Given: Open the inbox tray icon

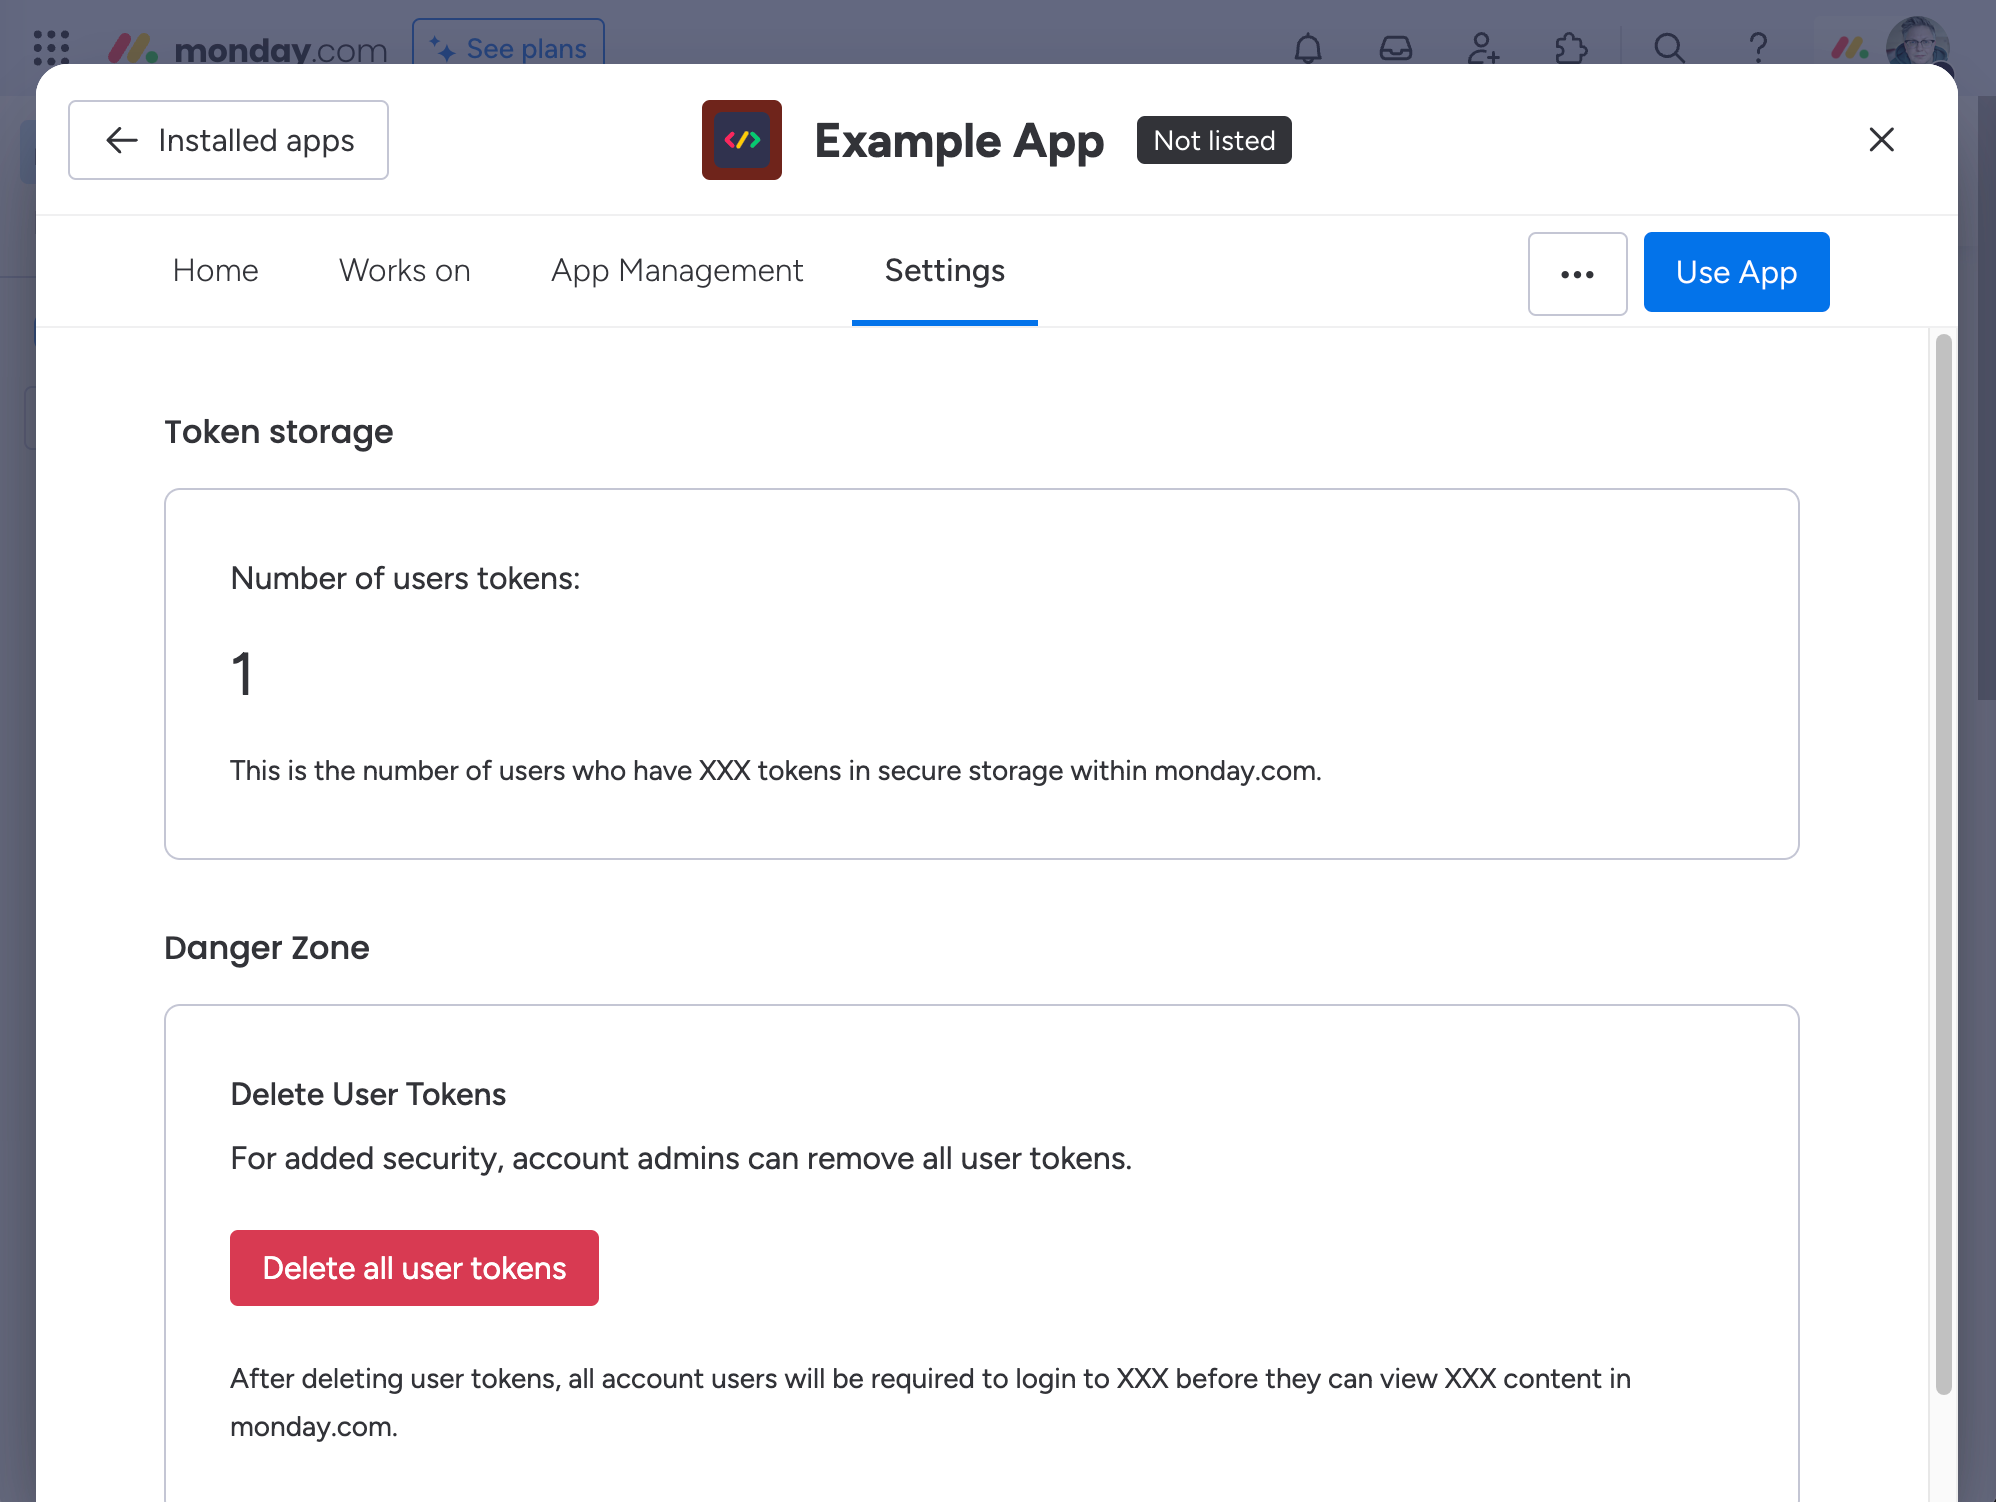Looking at the screenshot, I should (1396, 47).
